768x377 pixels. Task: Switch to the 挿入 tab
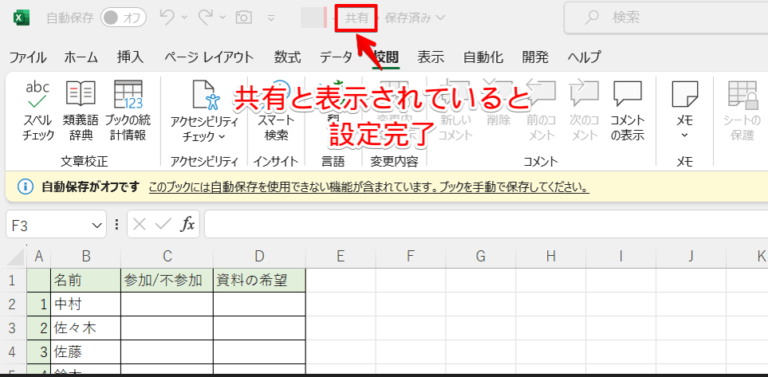[130, 57]
